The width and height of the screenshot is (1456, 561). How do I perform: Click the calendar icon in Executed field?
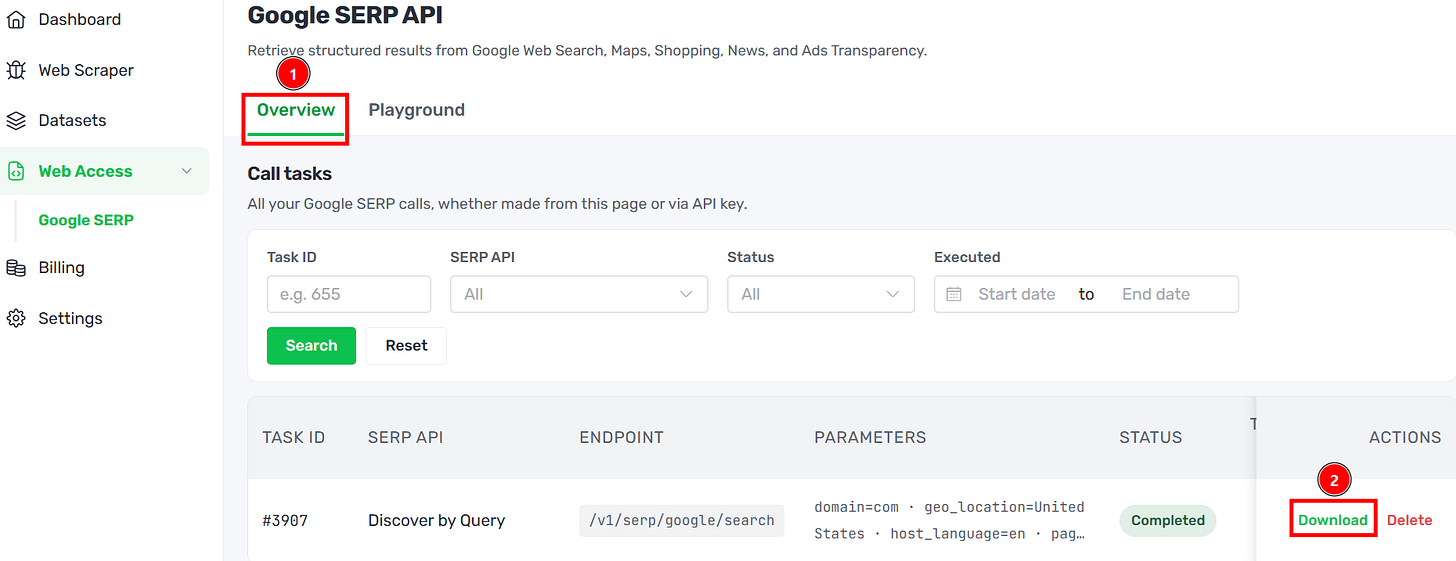[x=954, y=294]
